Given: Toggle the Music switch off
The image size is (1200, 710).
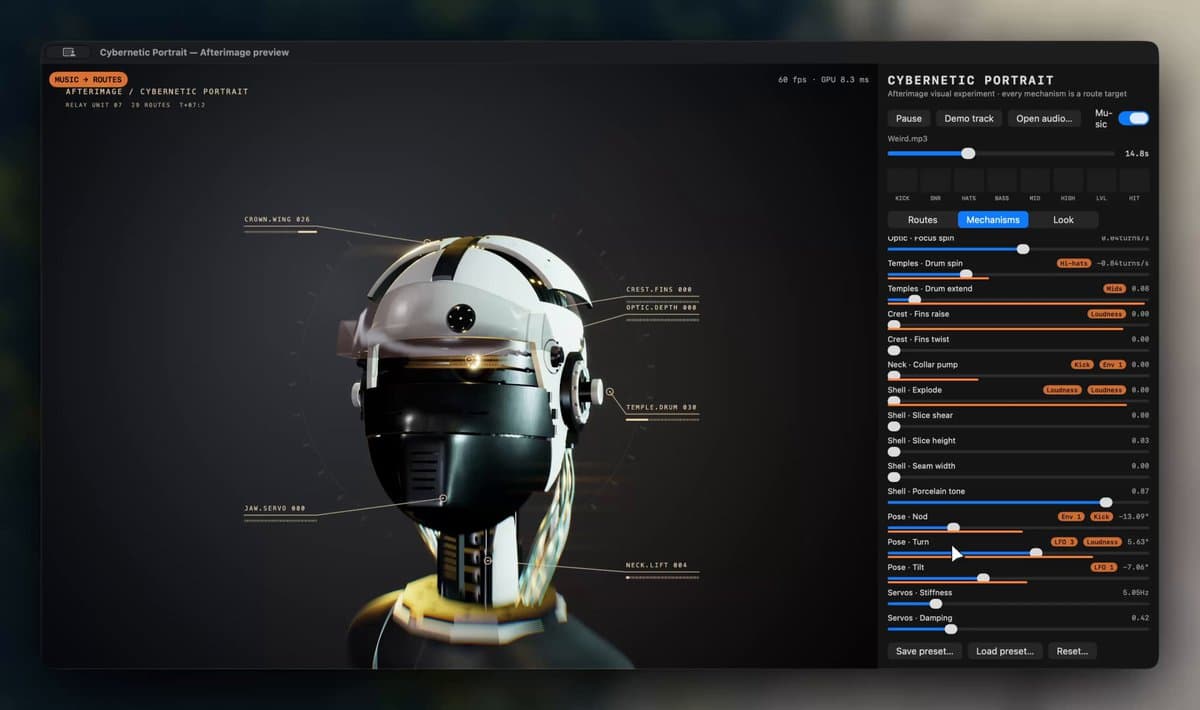Looking at the screenshot, I should tap(1133, 118).
